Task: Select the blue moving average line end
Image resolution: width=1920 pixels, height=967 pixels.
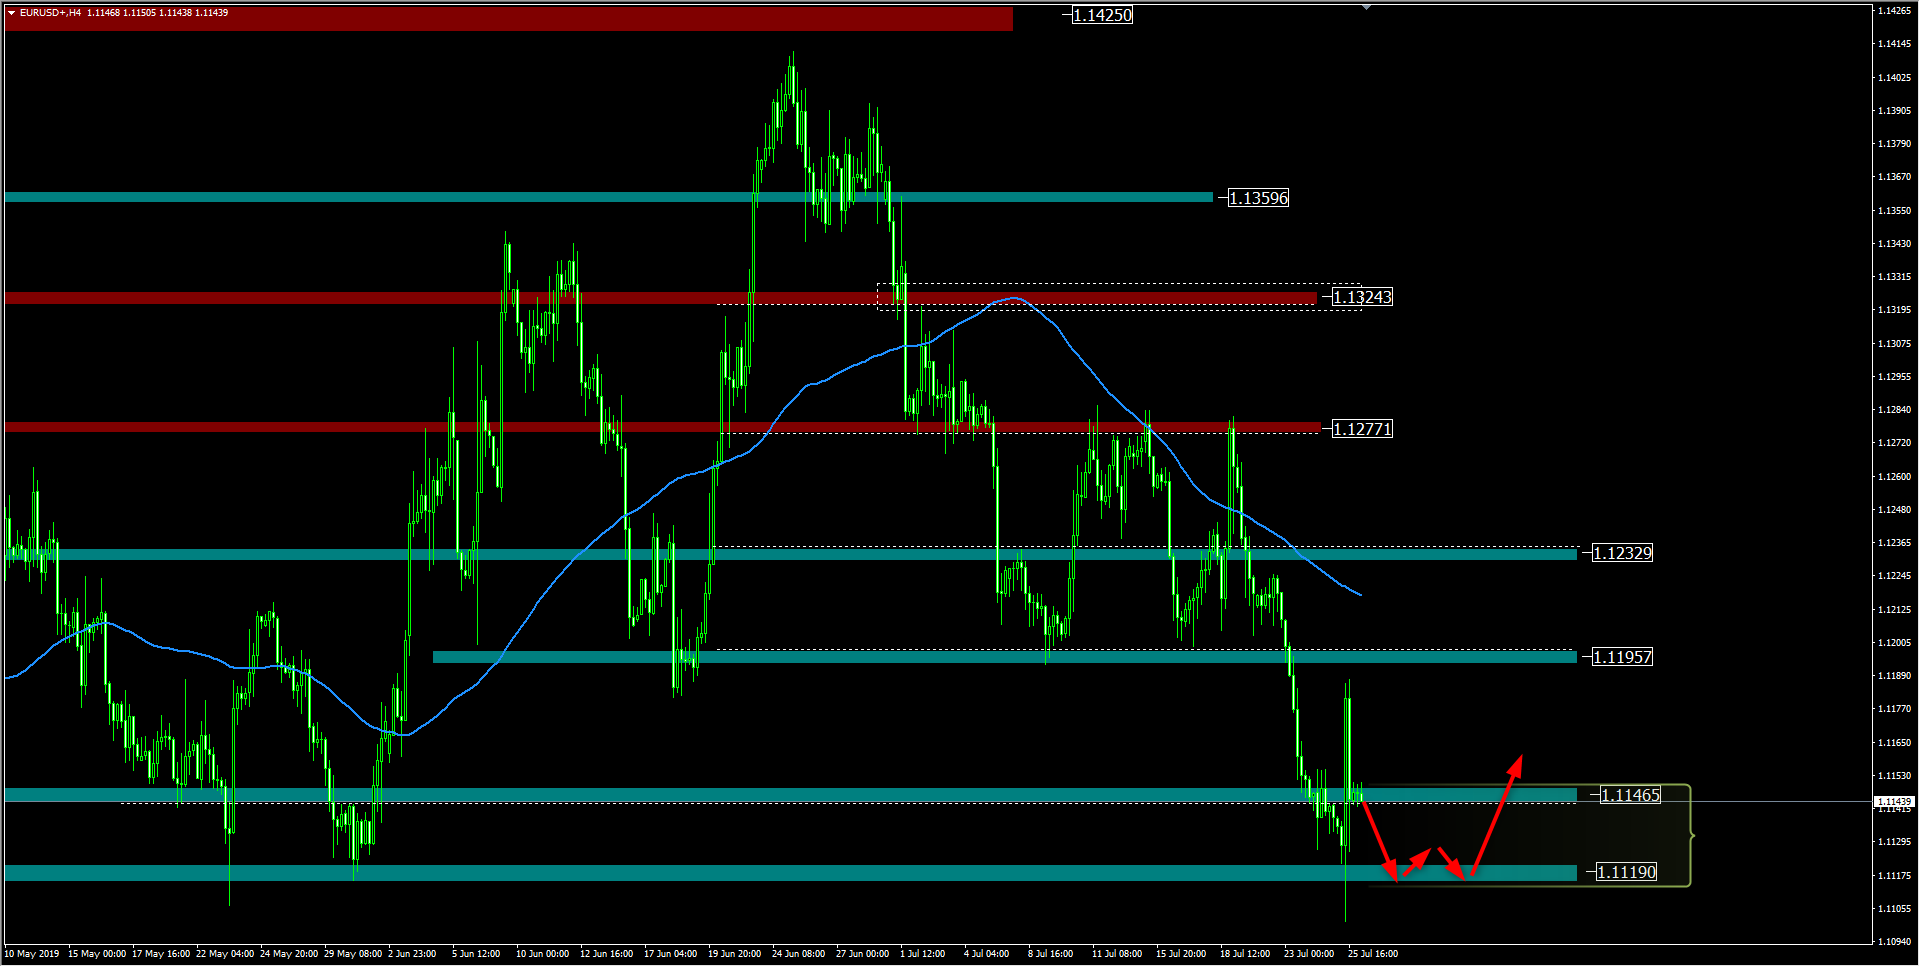Action: (1359, 594)
